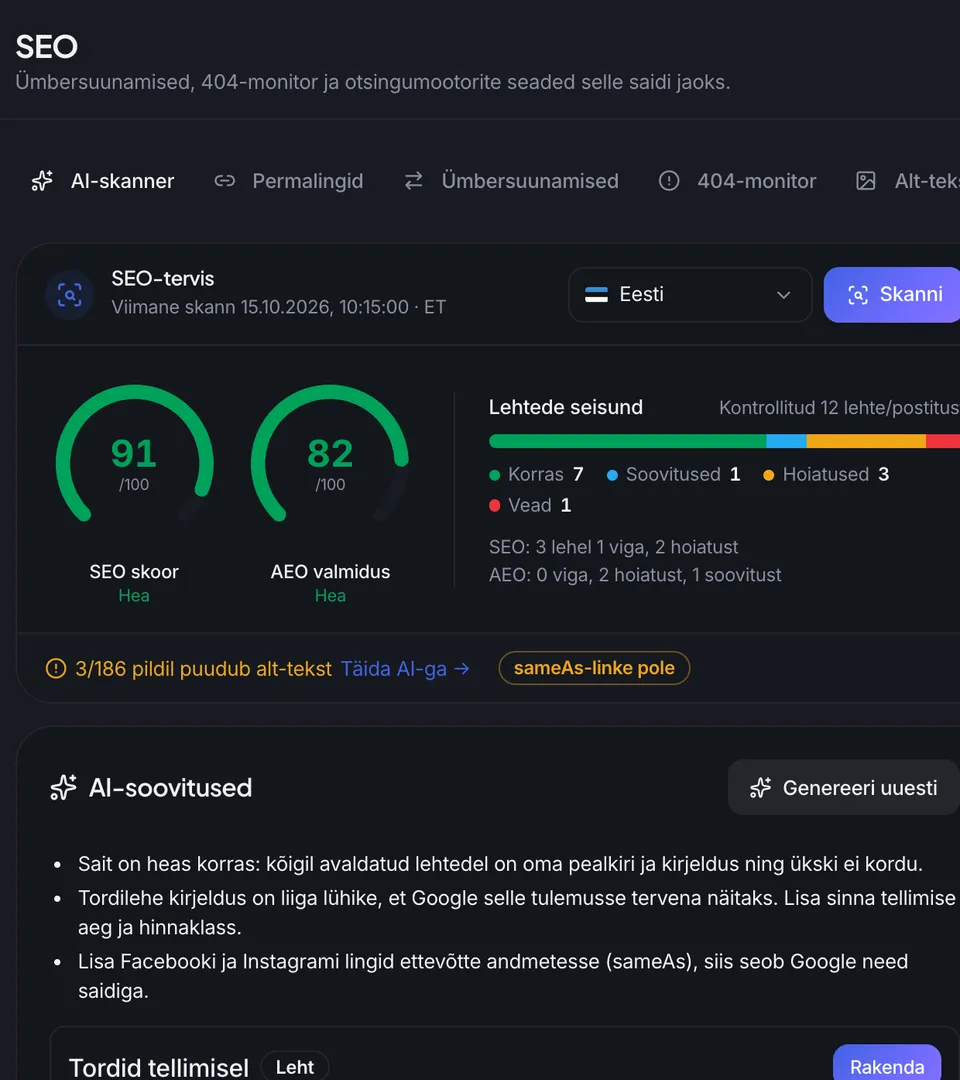960x1080 pixels.
Task: Expand language list via chevron arrow
Action: pos(784,295)
